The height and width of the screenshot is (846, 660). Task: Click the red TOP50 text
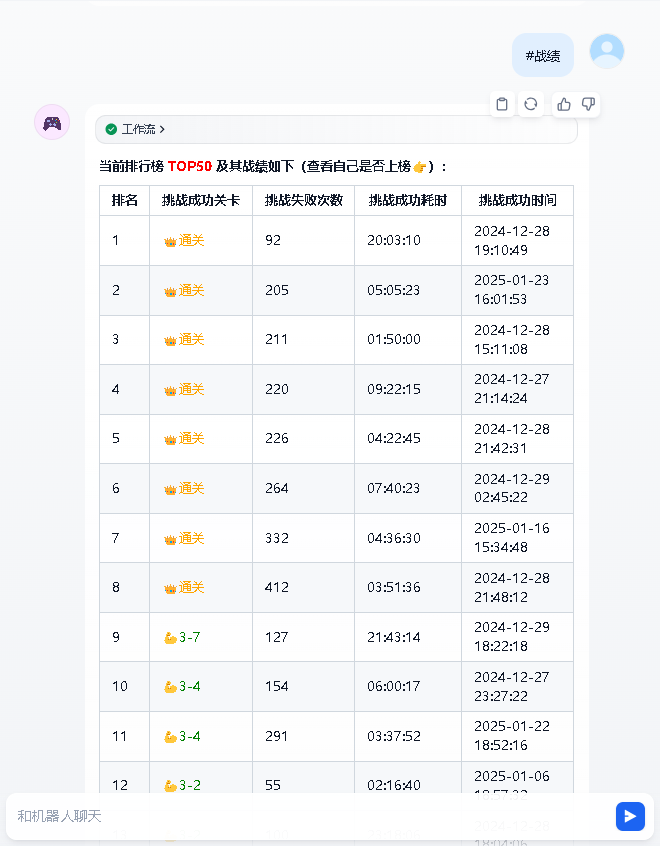coord(189,167)
